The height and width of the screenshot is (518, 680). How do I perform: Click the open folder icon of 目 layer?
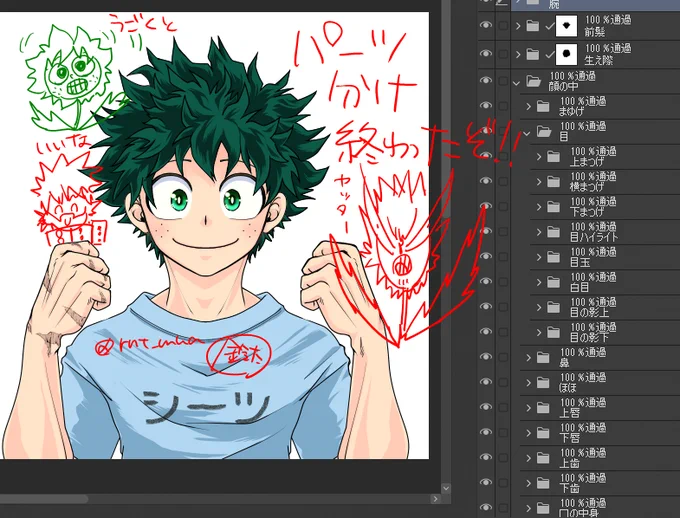pos(544,131)
